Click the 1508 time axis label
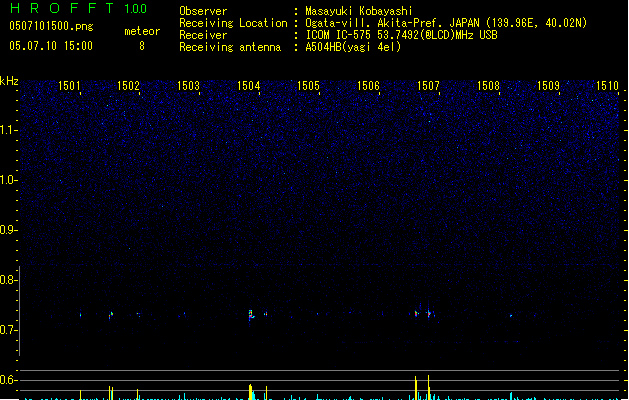The height and width of the screenshot is (400, 629). [488, 86]
